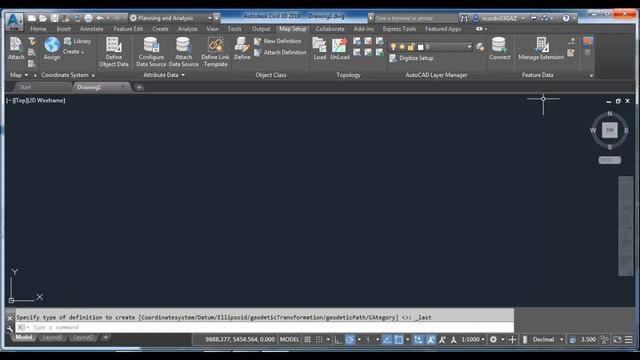Toggle polar tracking in status bar

pos(350,340)
